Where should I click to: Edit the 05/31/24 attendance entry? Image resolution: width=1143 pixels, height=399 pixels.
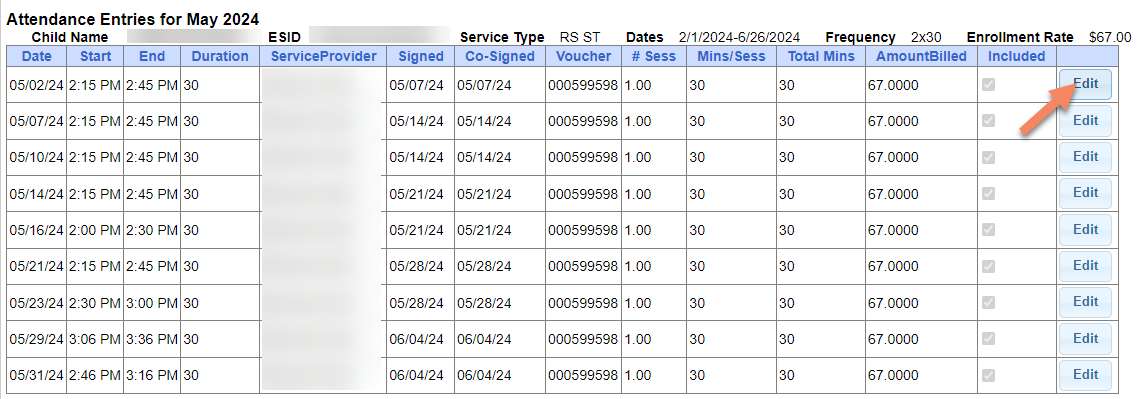pos(1085,375)
